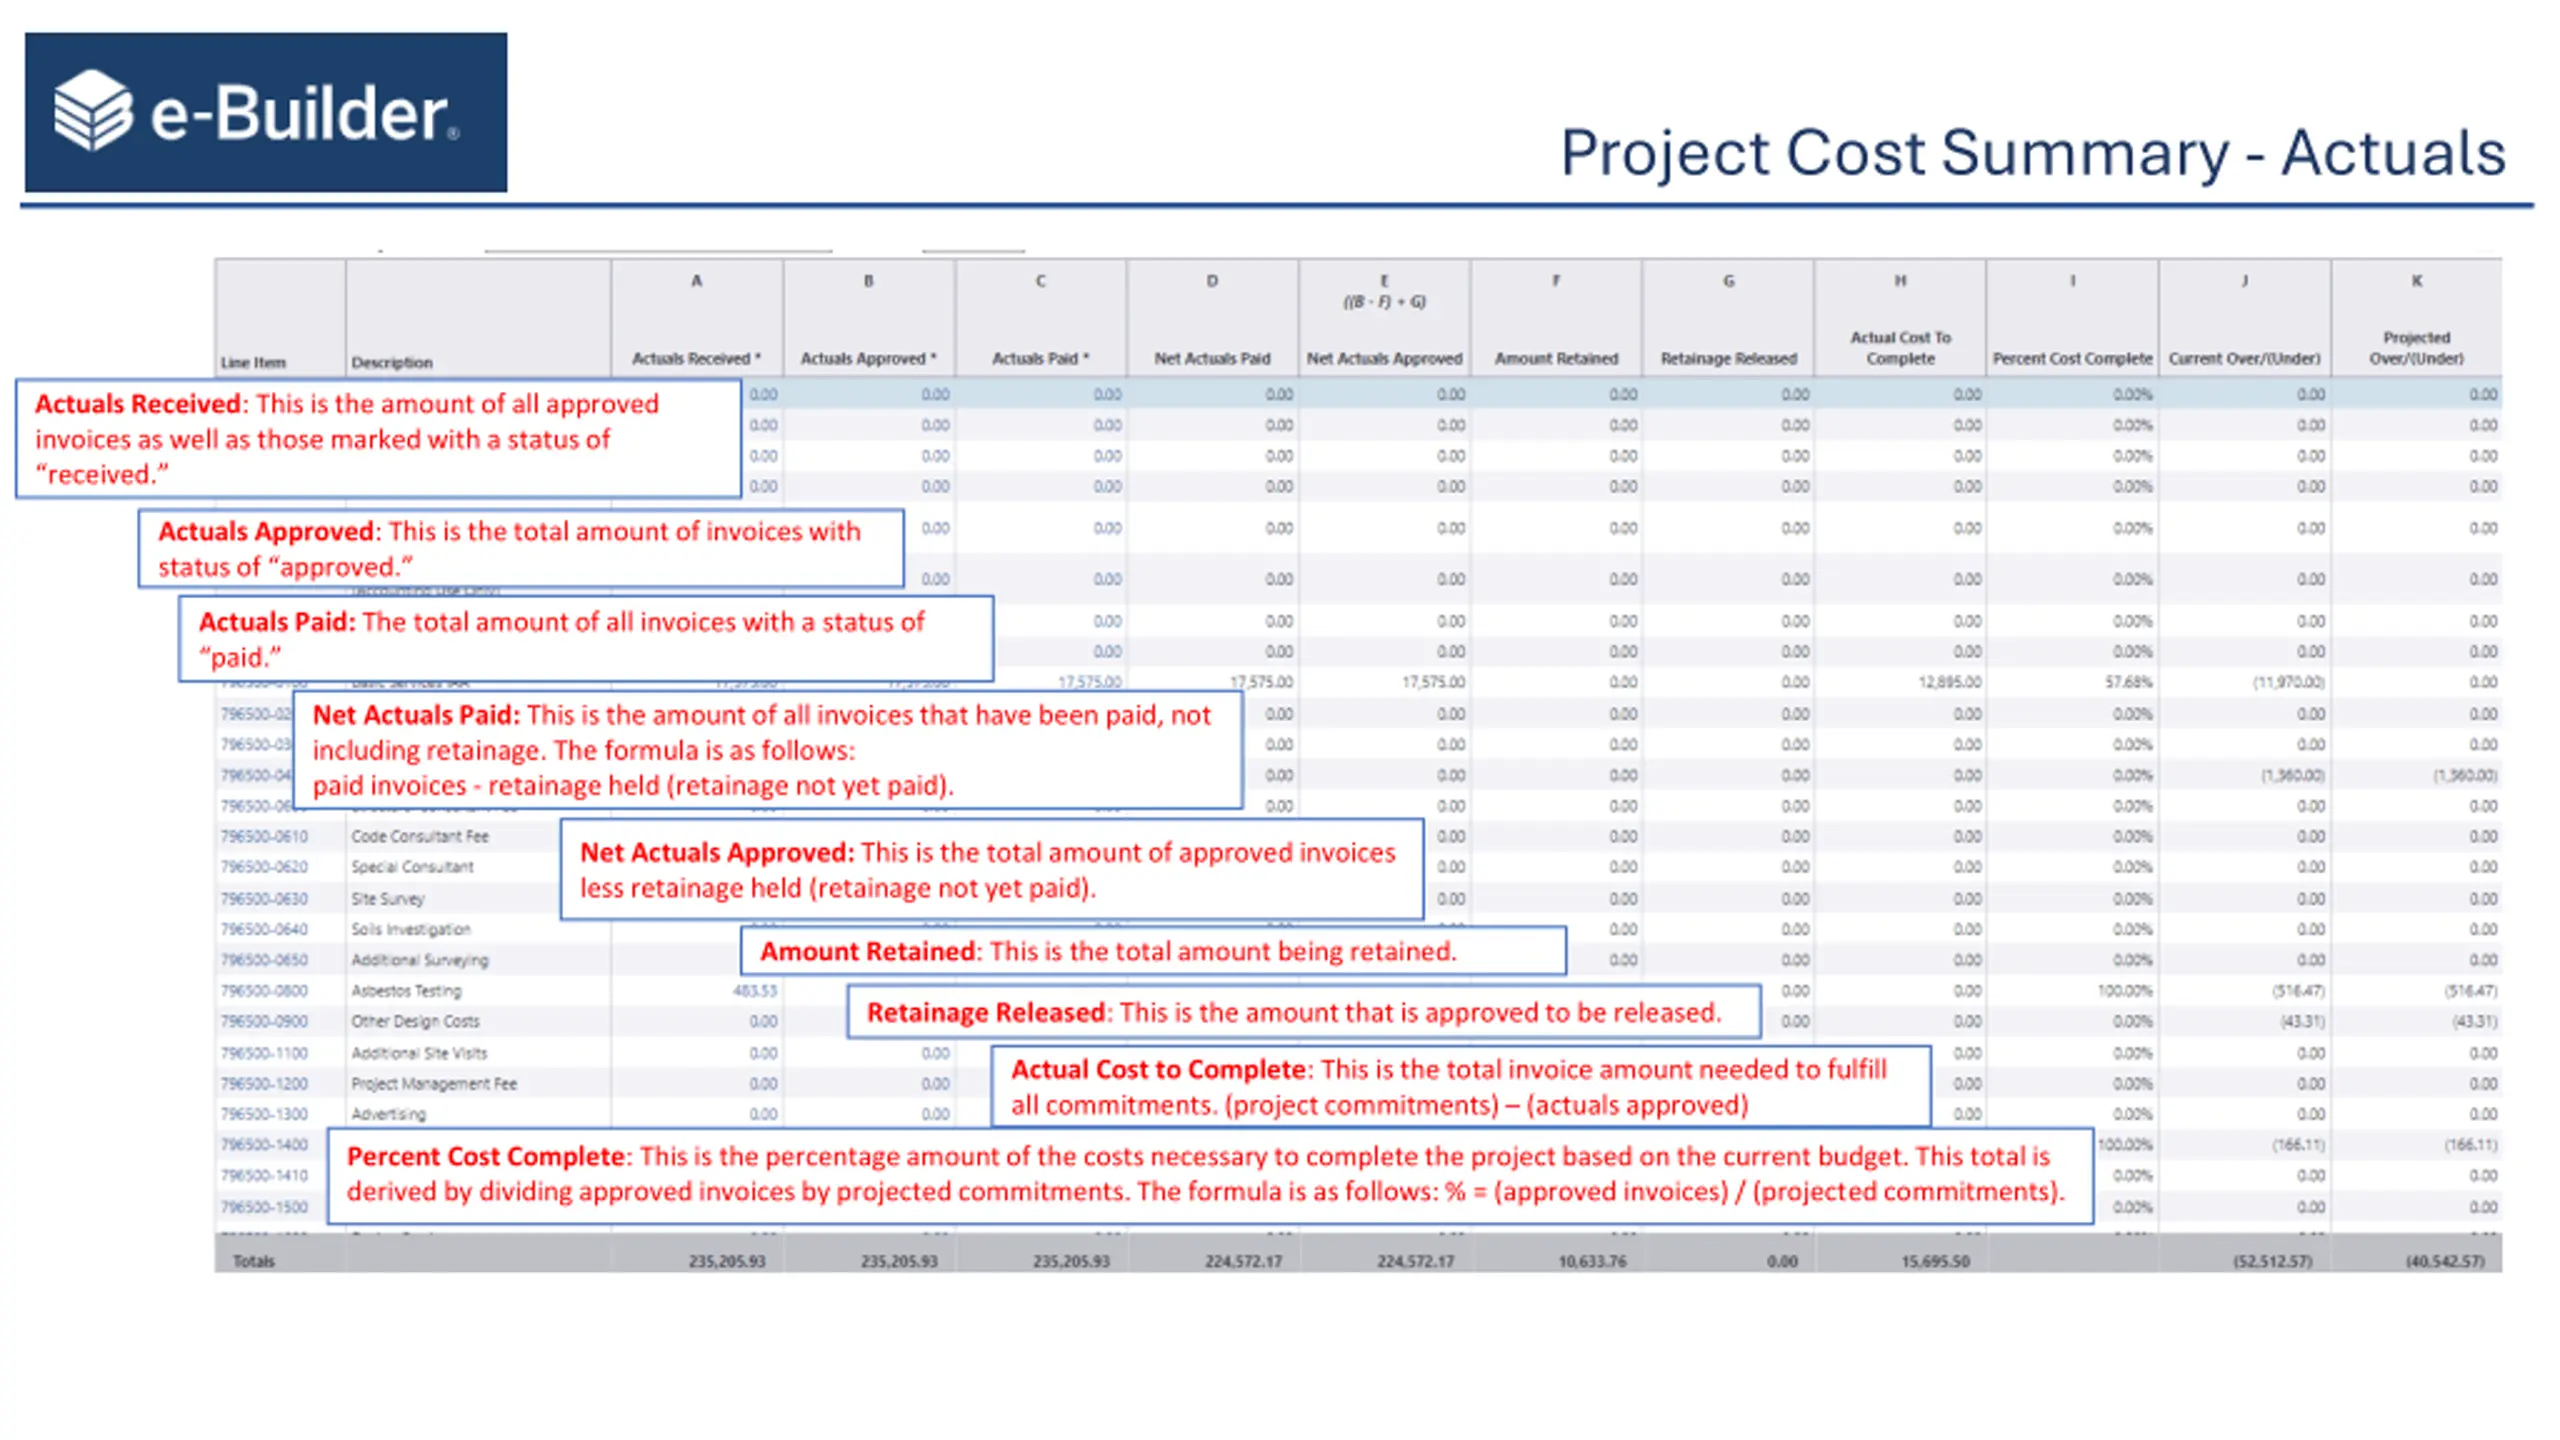Select the Actuals Received column header
The width and height of the screenshot is (2560, 1440).
(696, 358)
